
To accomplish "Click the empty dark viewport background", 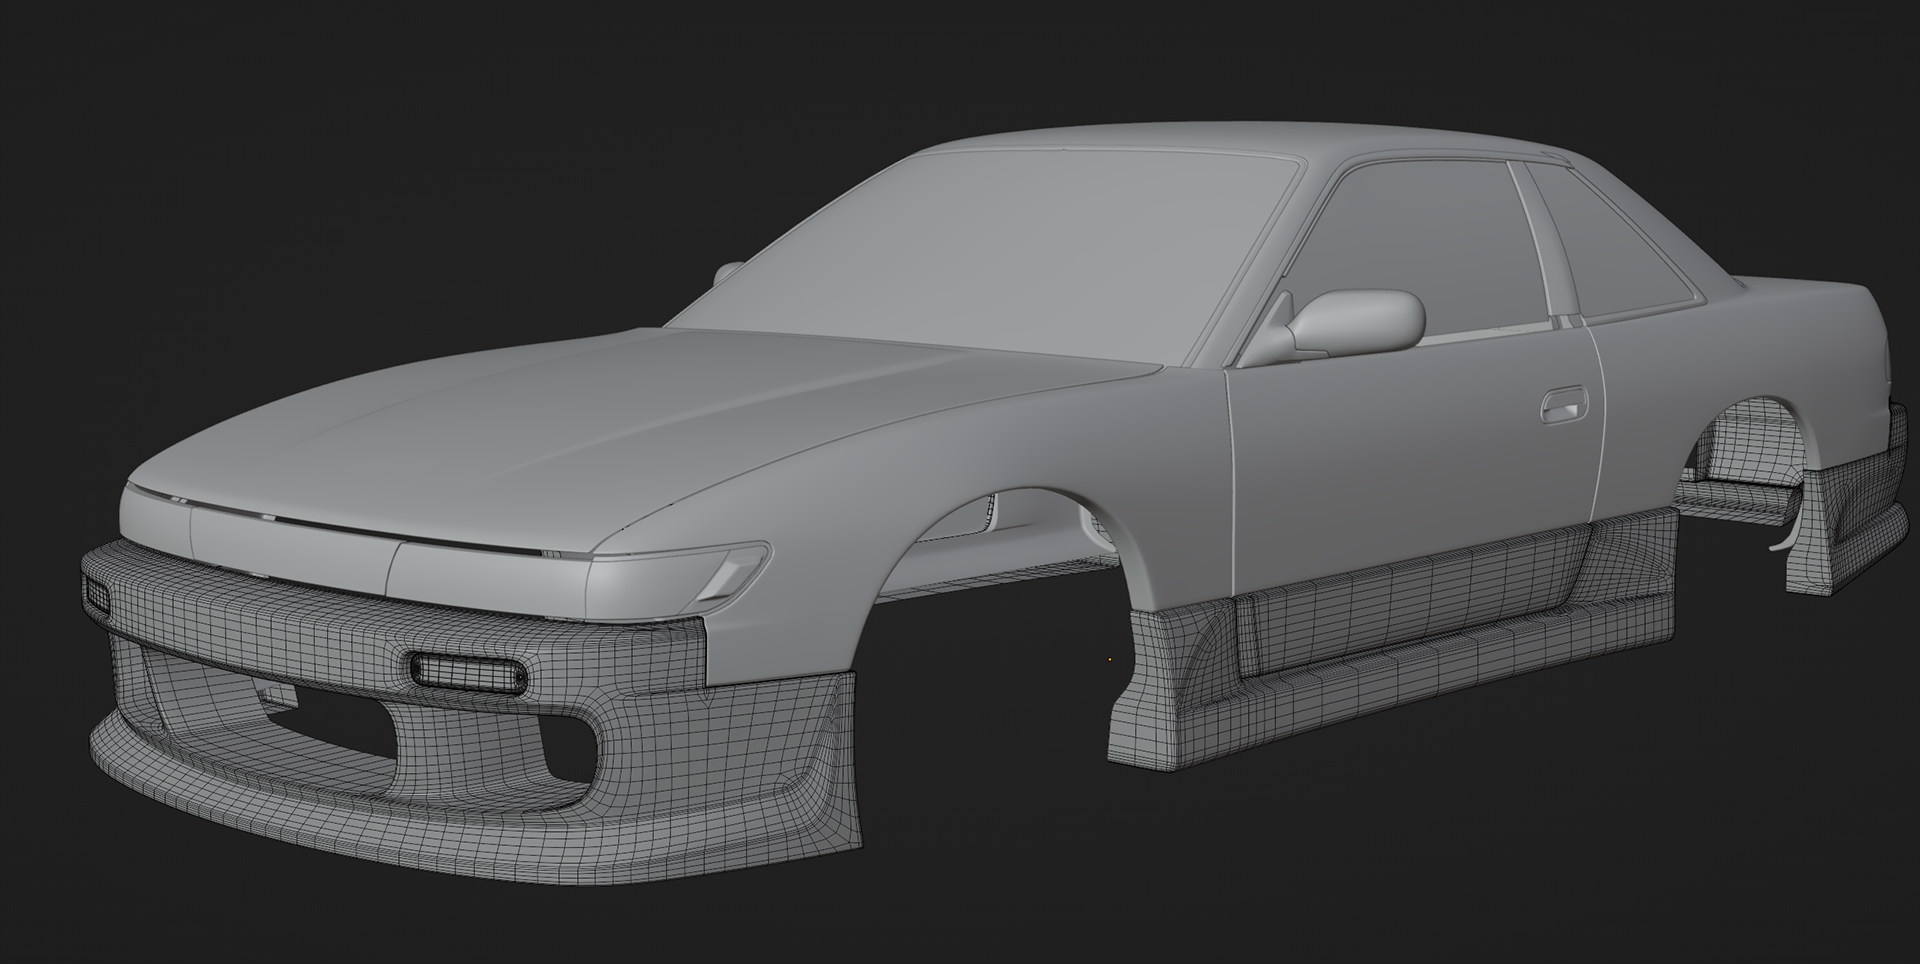I will point(300,150).
